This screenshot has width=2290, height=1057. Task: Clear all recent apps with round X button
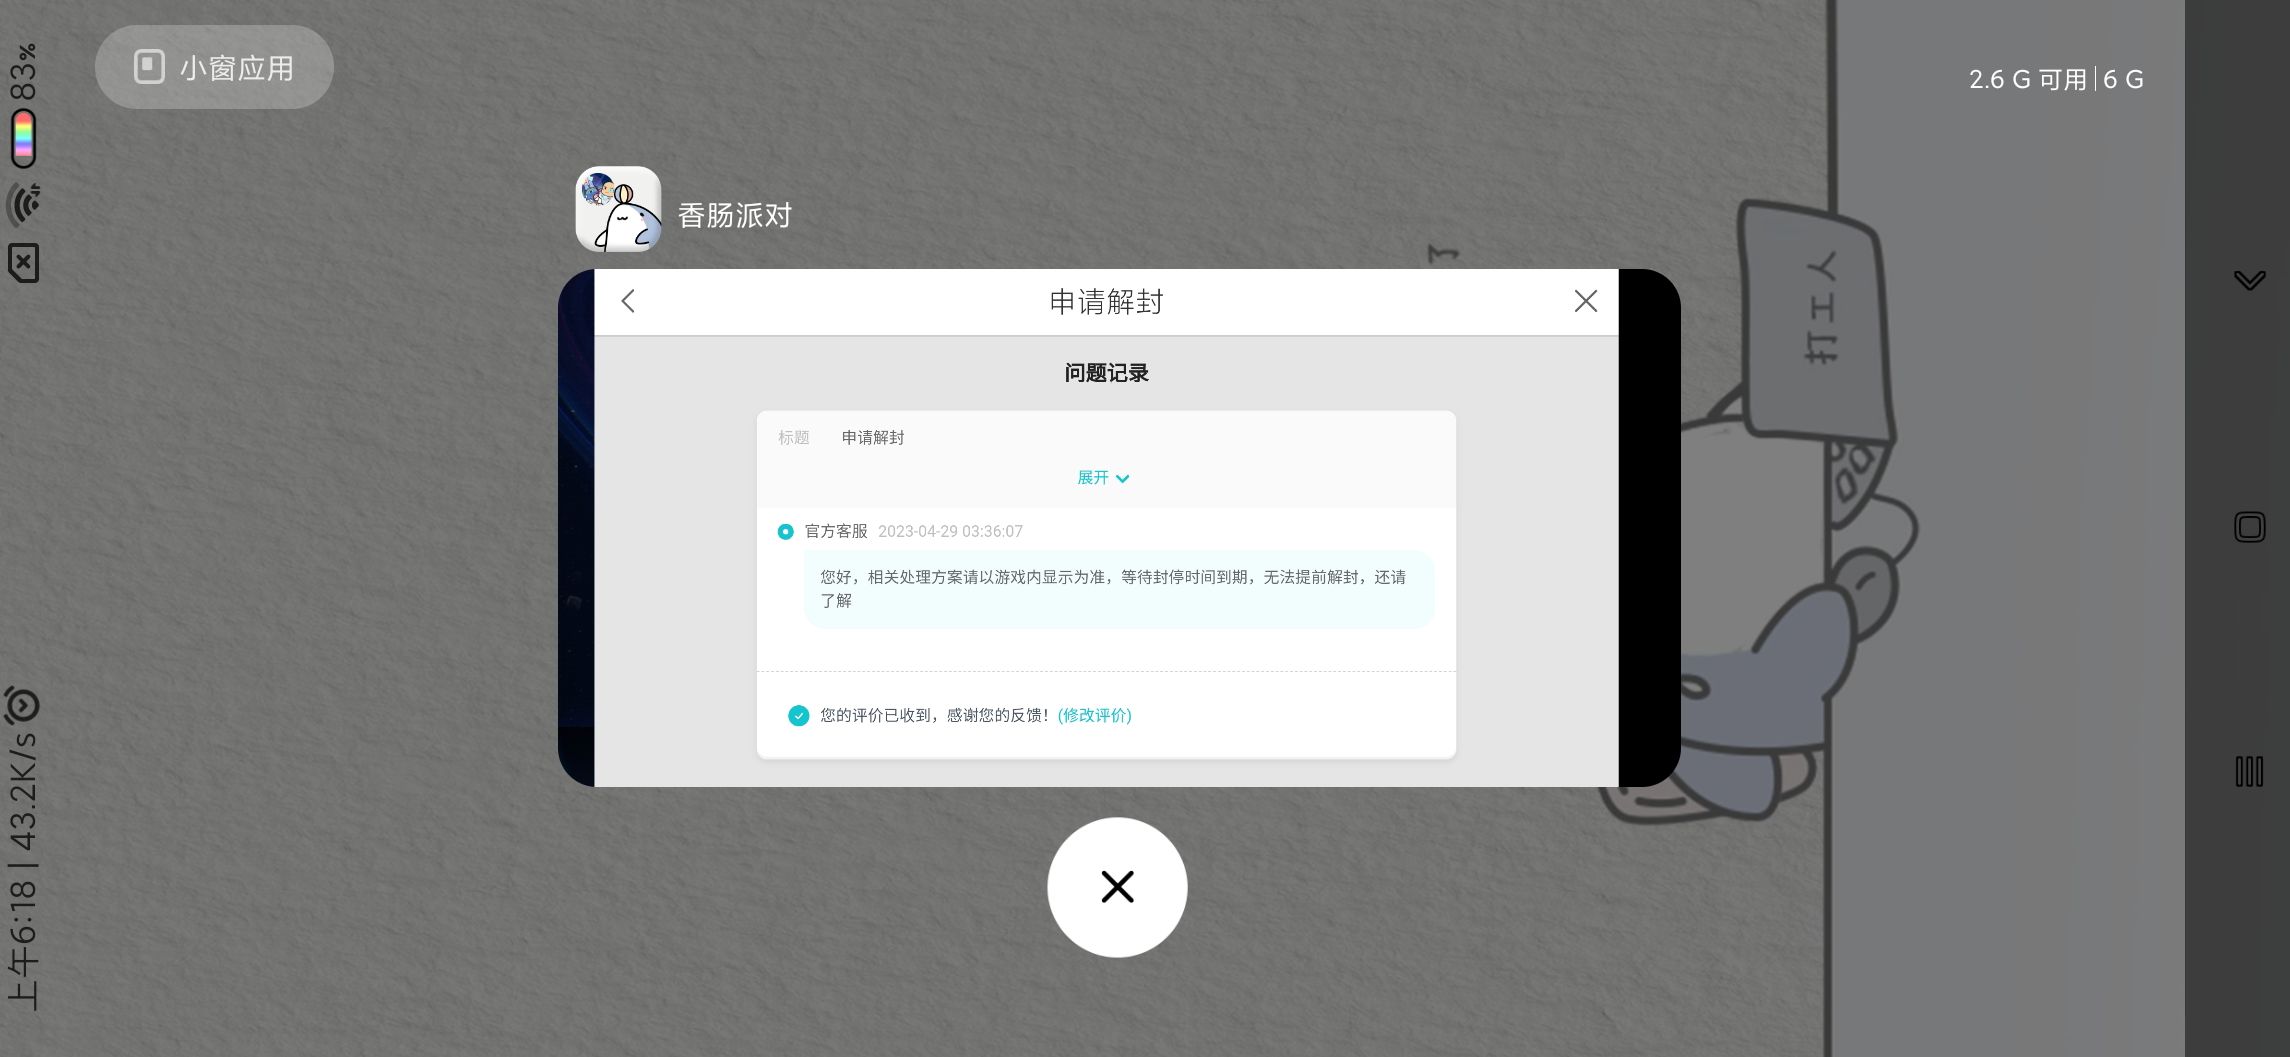pos(1117,887)
